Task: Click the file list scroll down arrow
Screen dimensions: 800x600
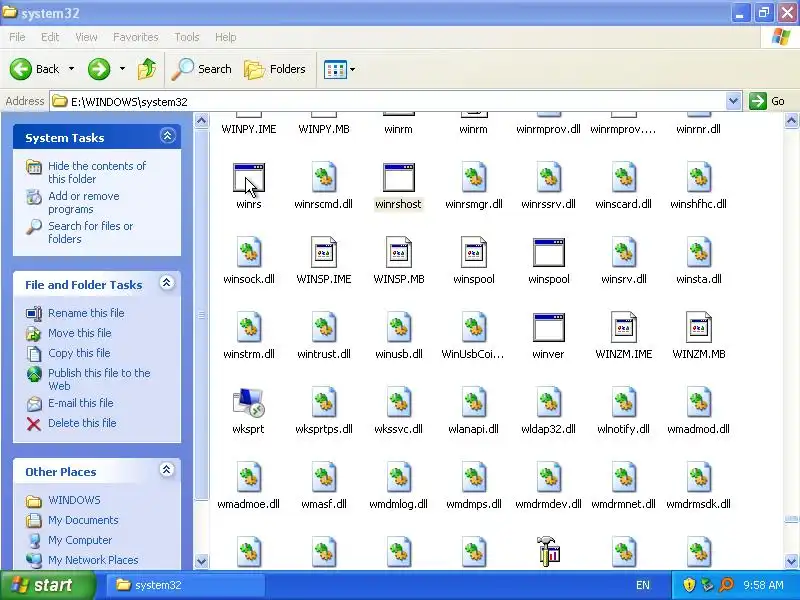Action: [791, 561]
